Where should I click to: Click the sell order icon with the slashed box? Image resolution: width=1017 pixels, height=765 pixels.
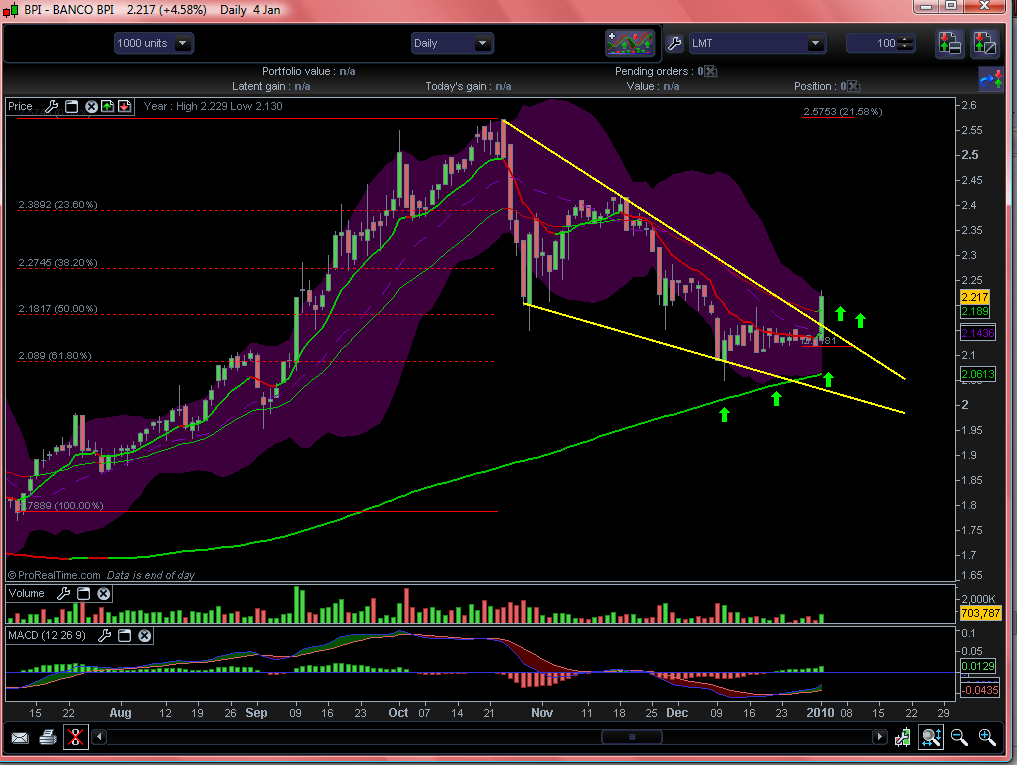point(984,43)
